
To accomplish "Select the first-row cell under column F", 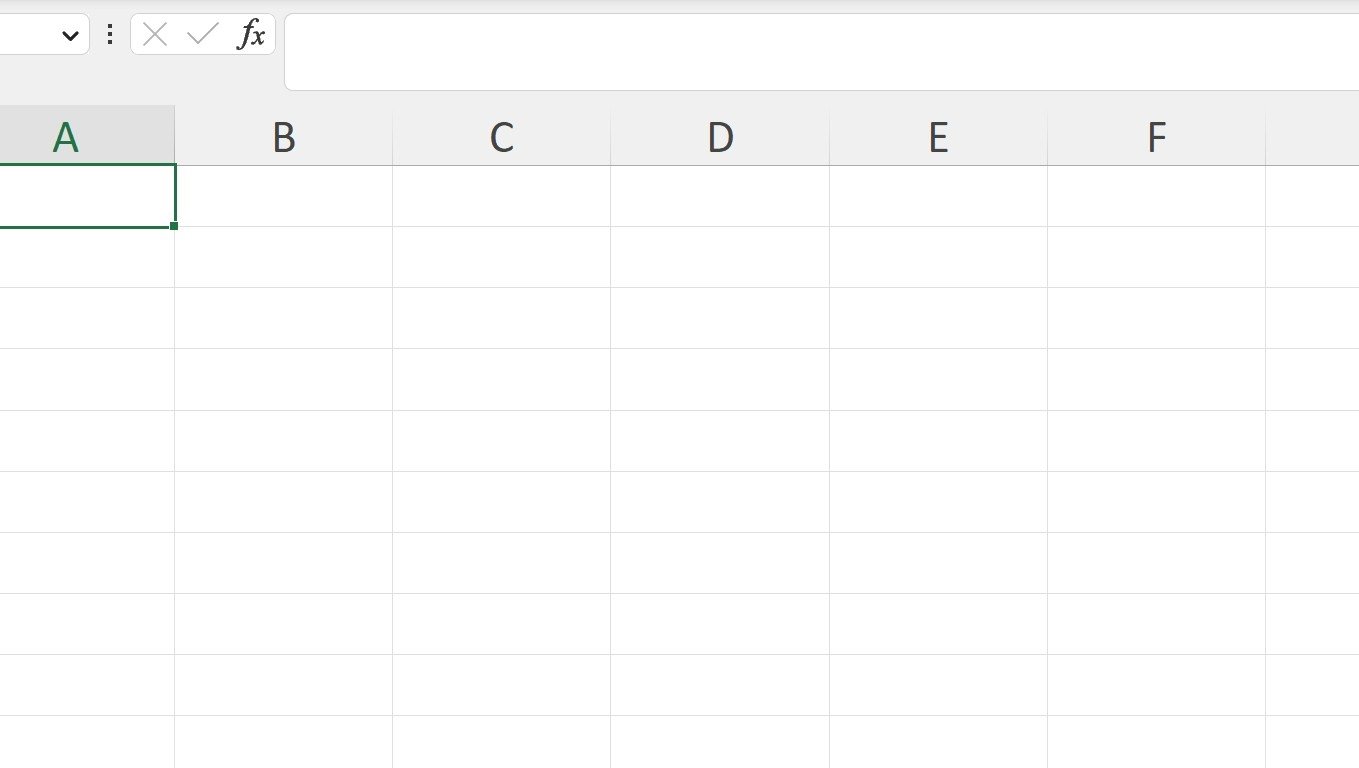I will click(x=1156, y=196).
